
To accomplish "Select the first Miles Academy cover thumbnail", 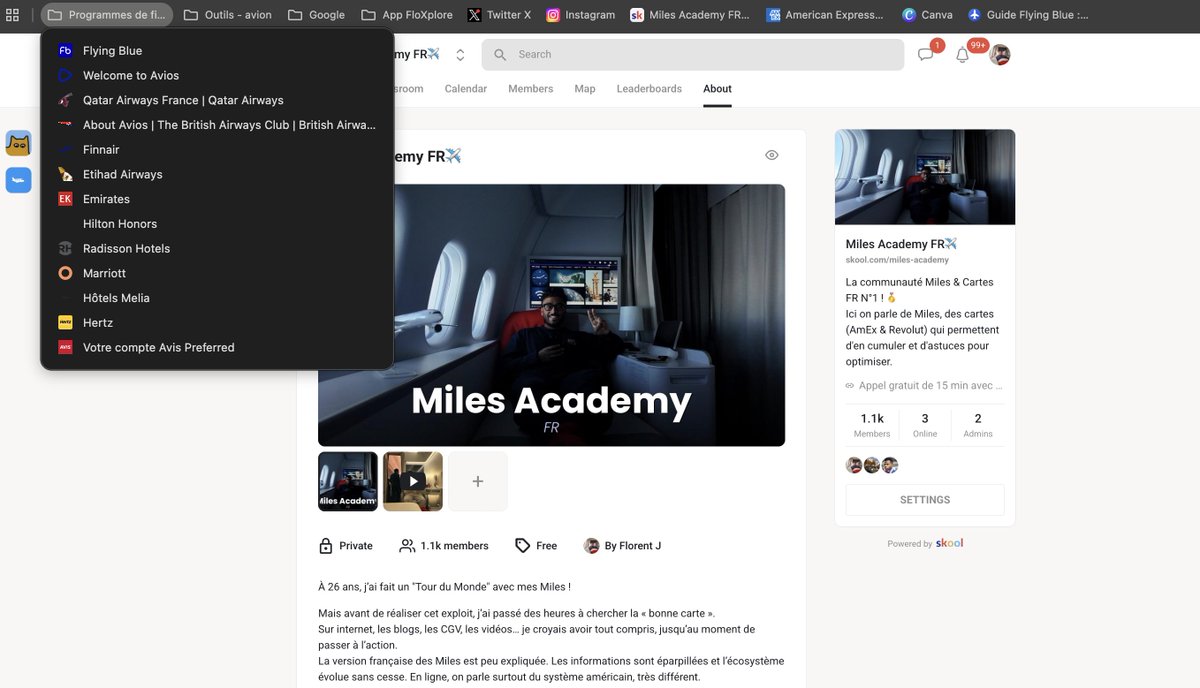I will (x=348, y=481).
